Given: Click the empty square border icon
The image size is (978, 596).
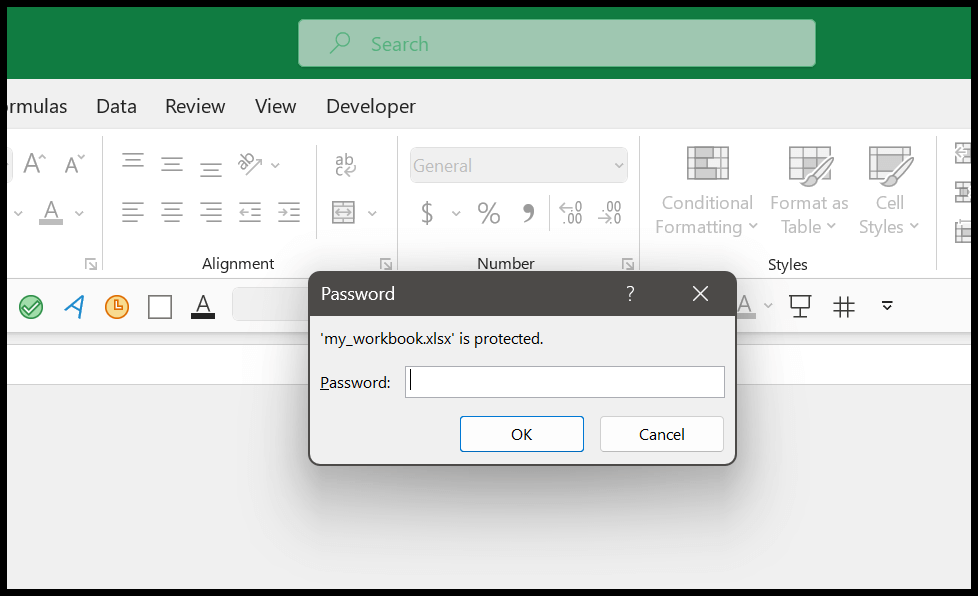Looking at the screenshot, I should point(160,307).
